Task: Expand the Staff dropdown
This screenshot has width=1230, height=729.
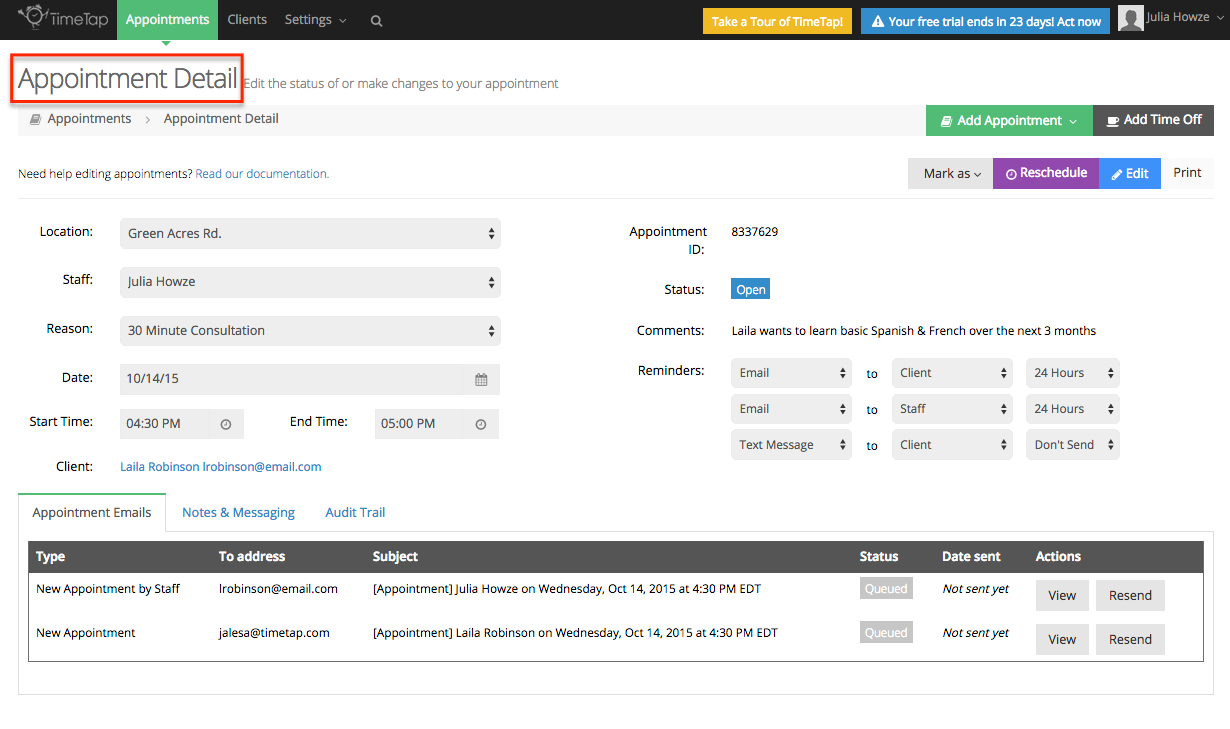Action: pos(310,282)
